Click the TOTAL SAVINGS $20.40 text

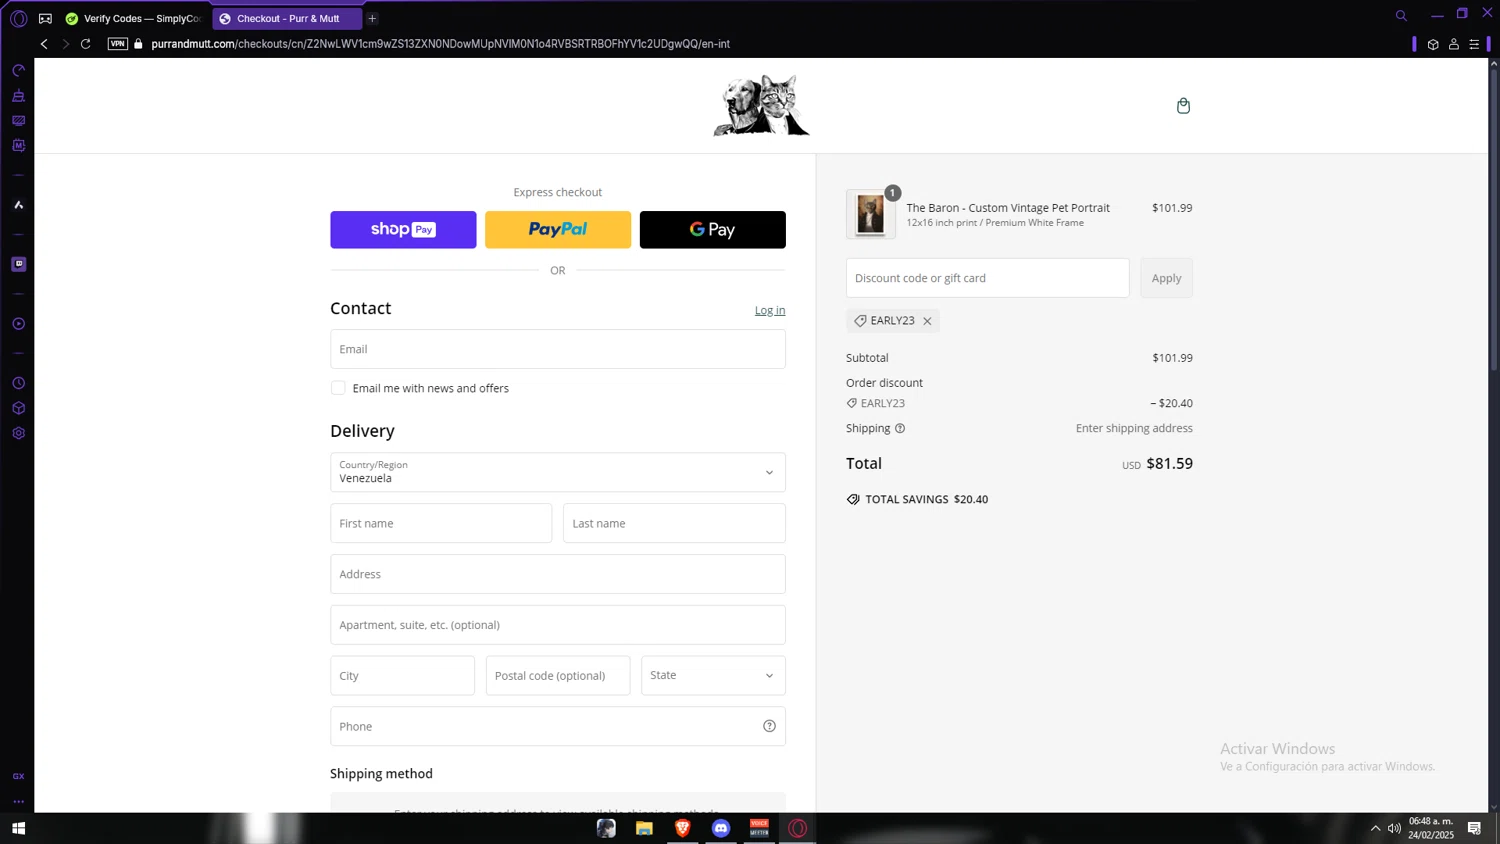click(926, 499)
